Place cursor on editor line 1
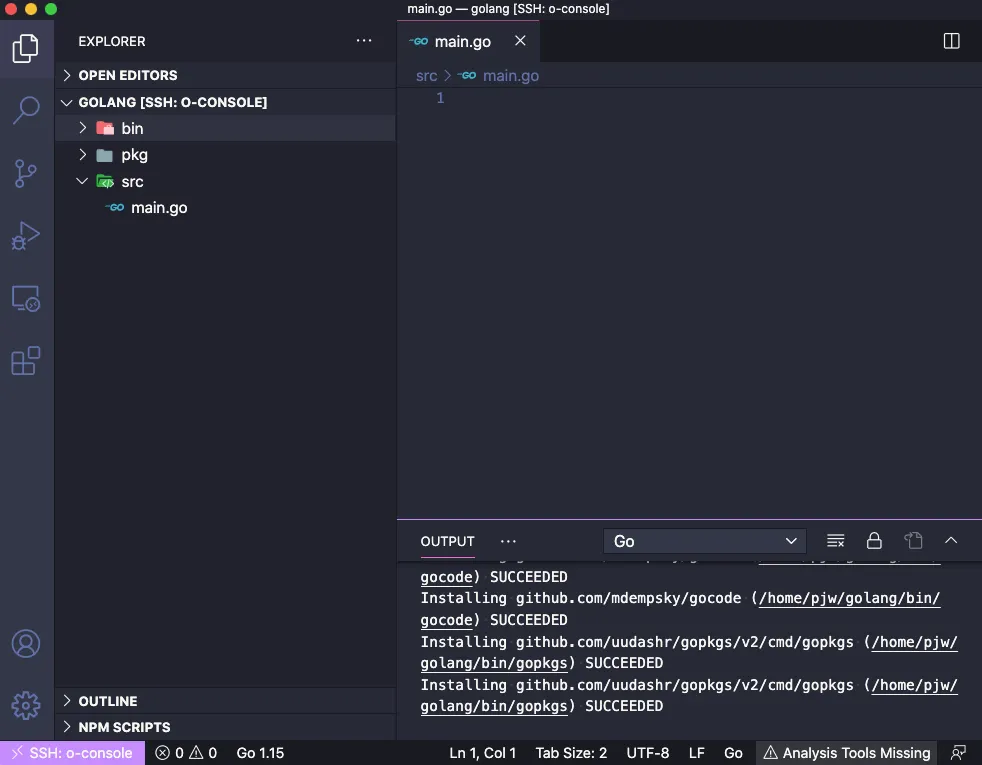The height and width of the screenshot is (765, 982). pos(689,98)
